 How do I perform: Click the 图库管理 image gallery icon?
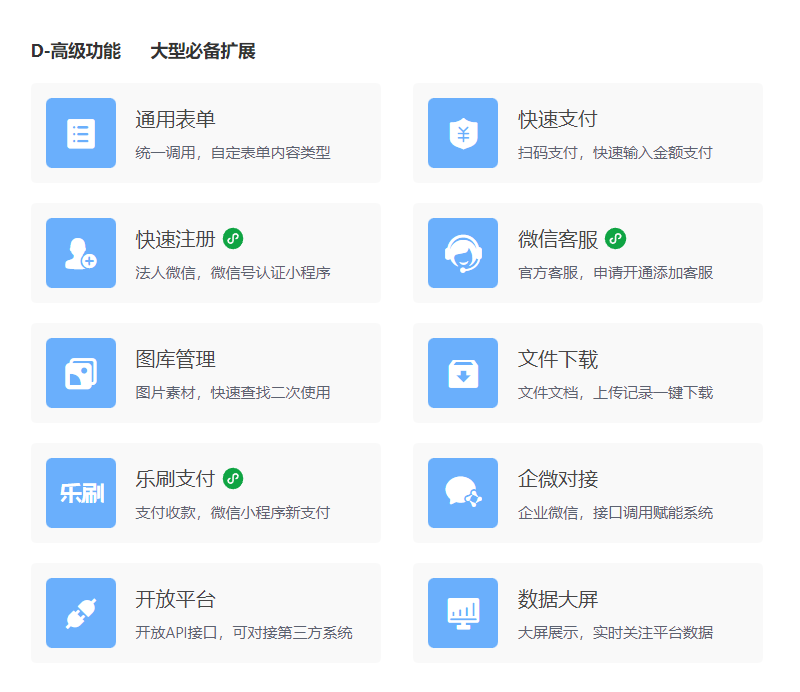(81, 373)
